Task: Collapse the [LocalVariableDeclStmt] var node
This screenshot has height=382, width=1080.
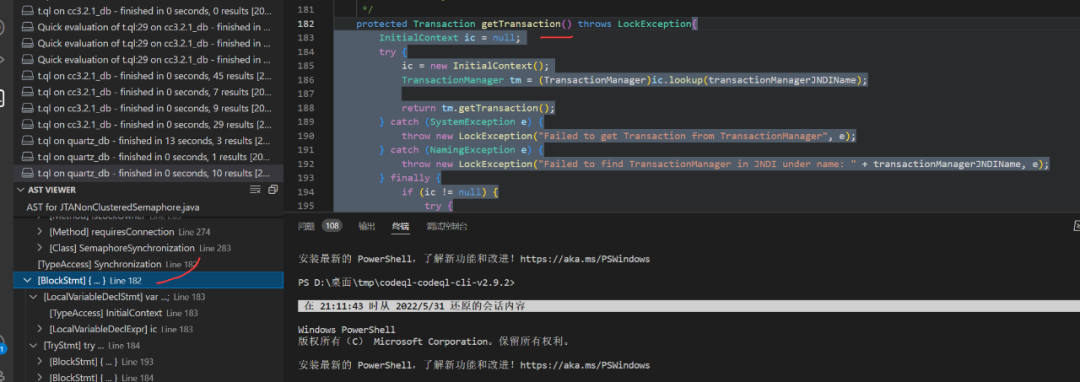Action: point(34,297)
